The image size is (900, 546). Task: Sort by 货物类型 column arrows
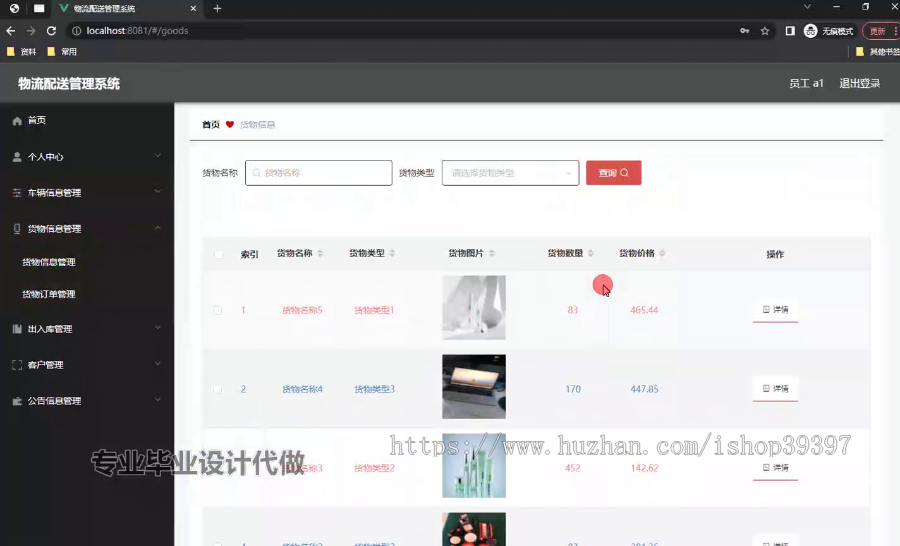[x=392, y=253]
